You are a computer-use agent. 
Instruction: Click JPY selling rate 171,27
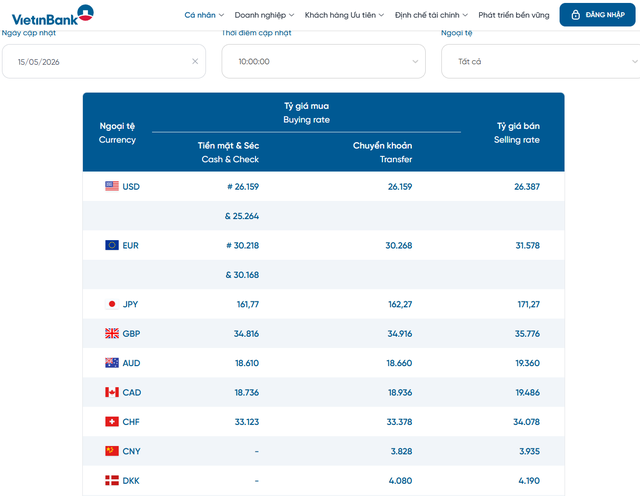(529, 304)
